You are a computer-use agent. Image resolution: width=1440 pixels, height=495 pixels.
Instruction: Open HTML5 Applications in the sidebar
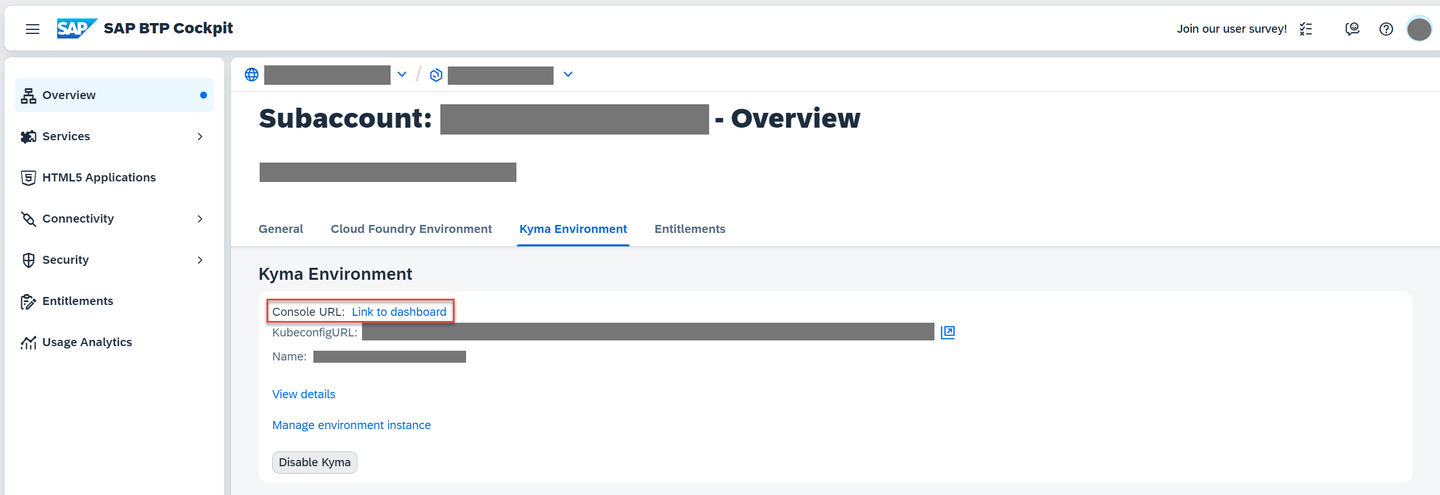[x=114, y=177]
